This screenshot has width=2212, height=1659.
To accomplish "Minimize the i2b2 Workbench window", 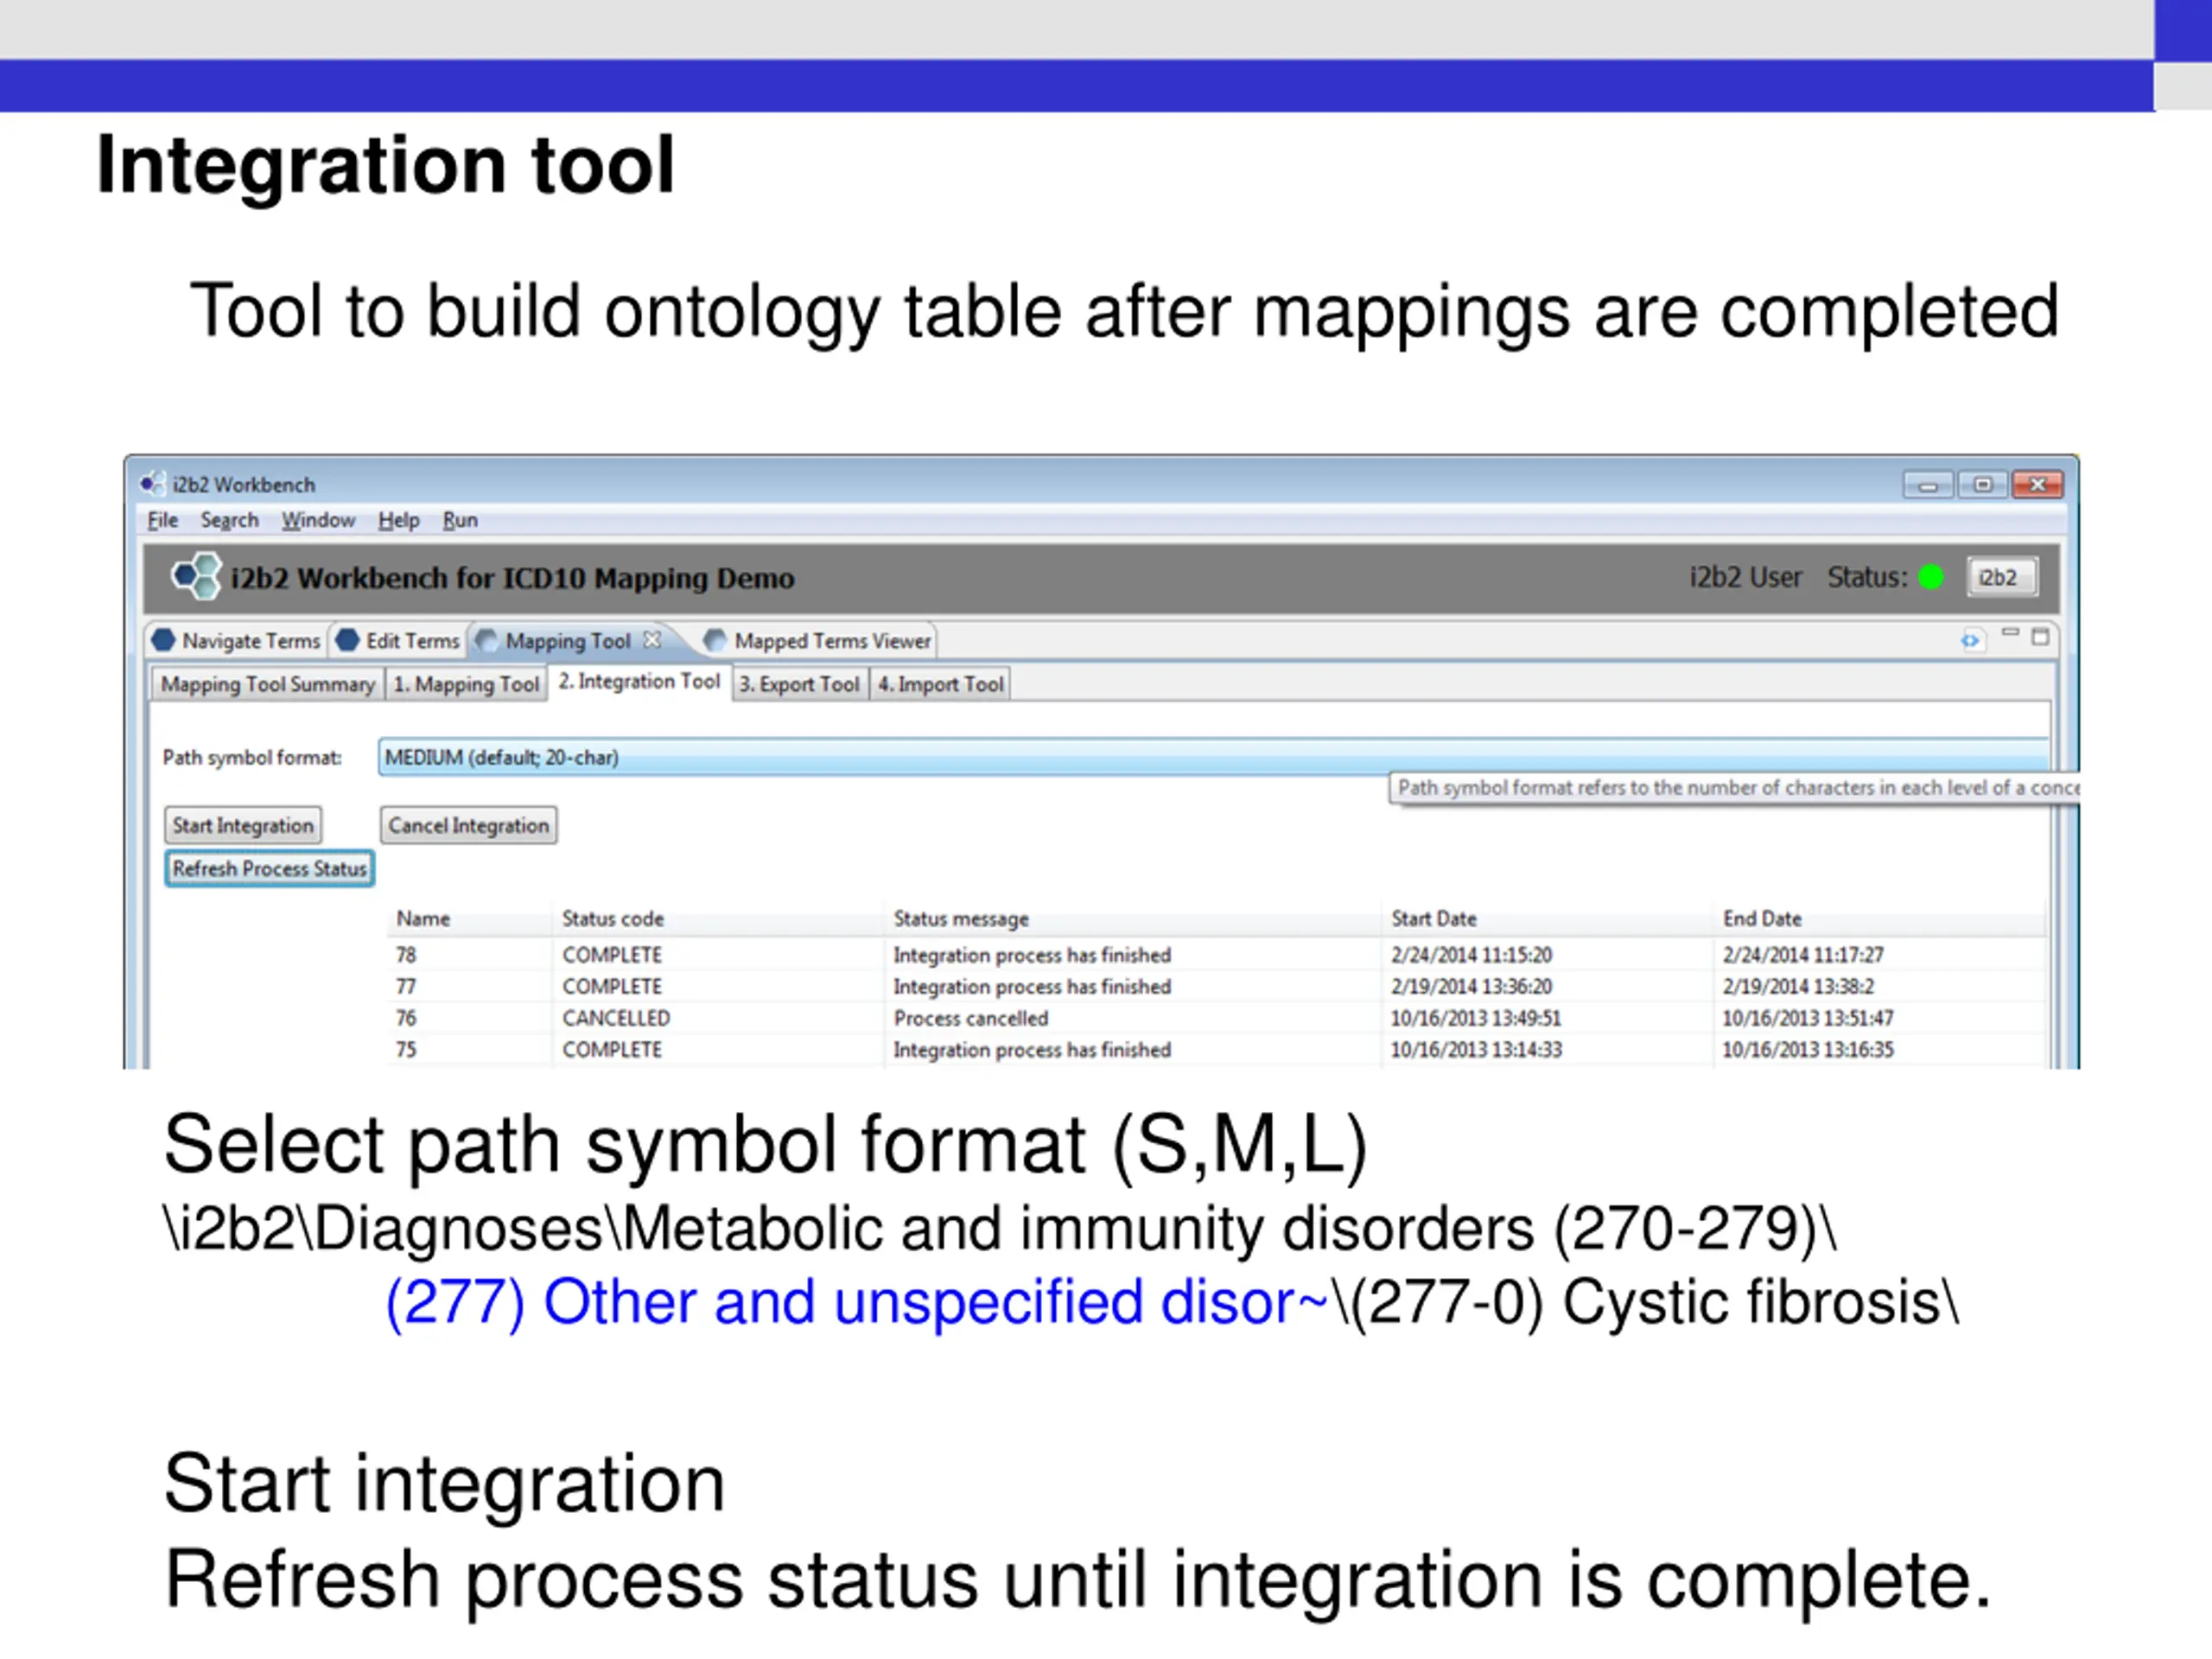I will coord(1928,485).
